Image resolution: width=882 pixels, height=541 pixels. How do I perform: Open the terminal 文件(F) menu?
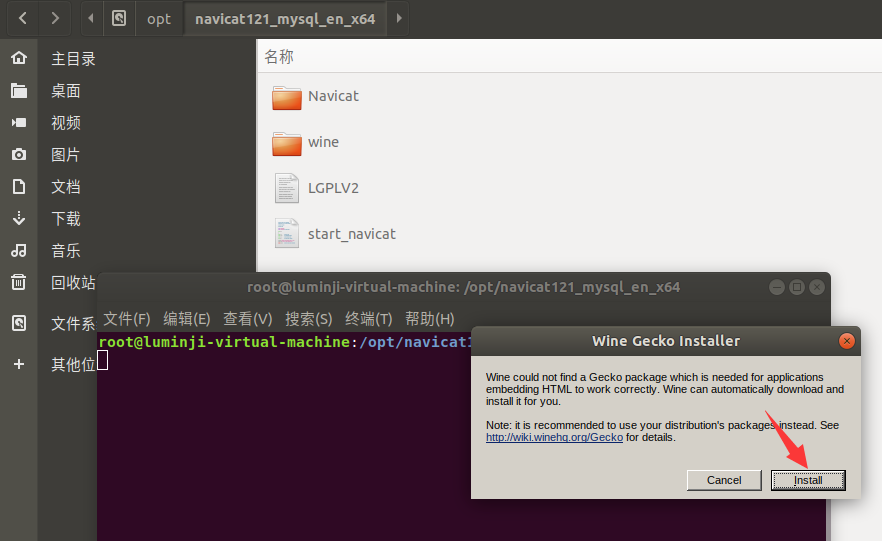click(127, 319)
